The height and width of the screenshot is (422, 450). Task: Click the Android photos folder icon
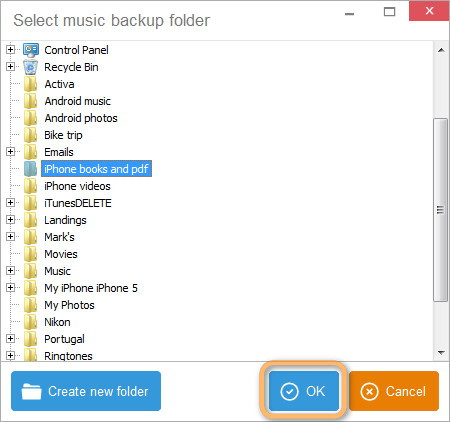click(31, 118)
